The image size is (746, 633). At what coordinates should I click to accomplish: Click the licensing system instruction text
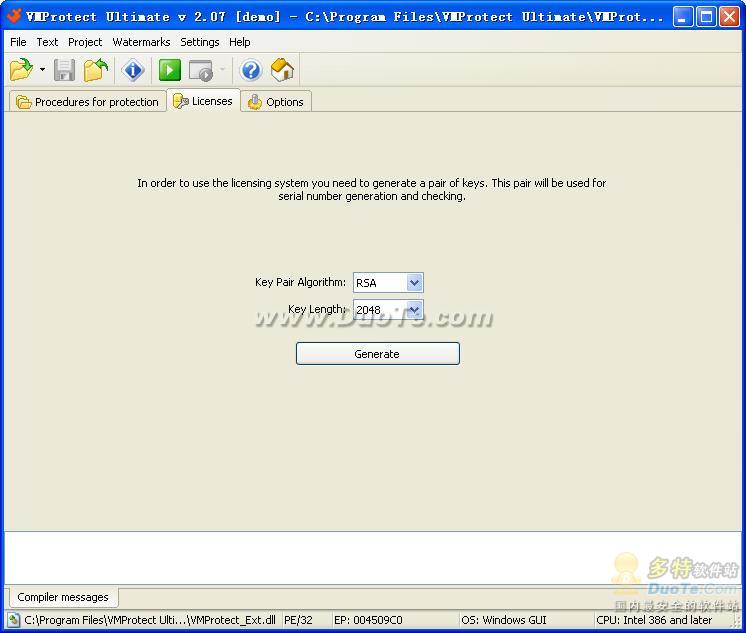click(372, 189)
